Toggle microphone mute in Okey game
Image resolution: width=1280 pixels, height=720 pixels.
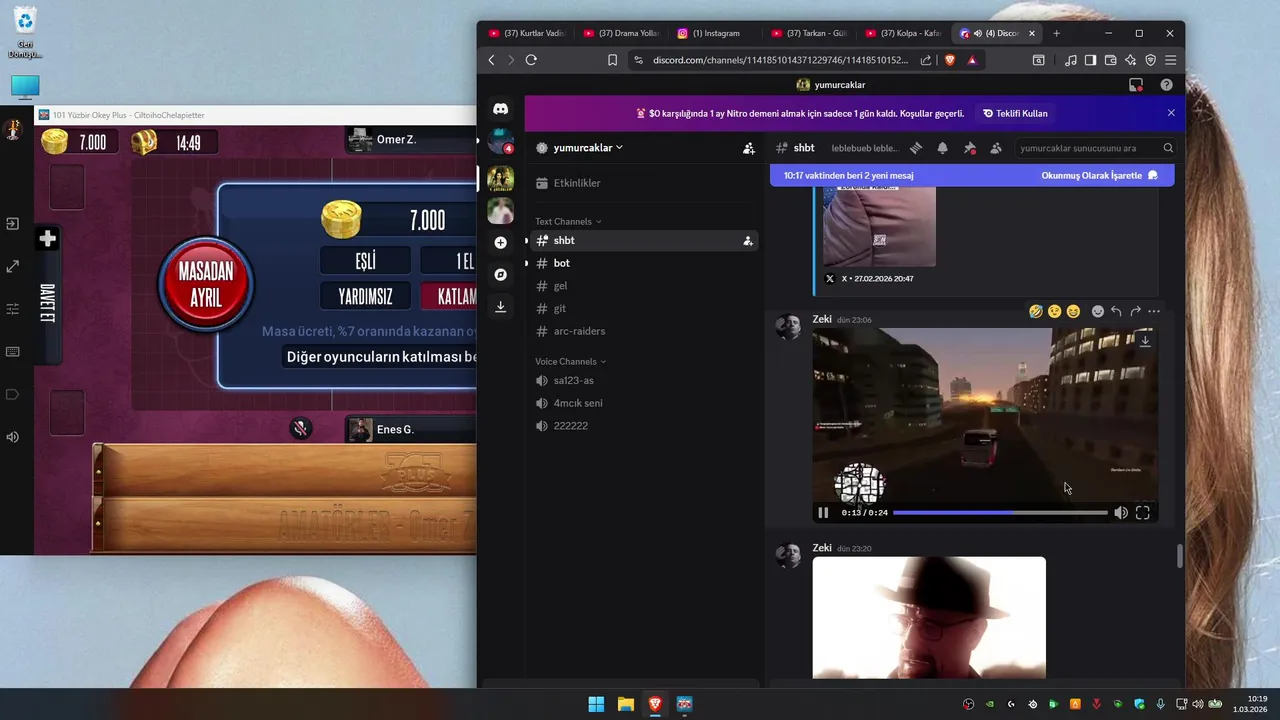[x=300, y=429]
